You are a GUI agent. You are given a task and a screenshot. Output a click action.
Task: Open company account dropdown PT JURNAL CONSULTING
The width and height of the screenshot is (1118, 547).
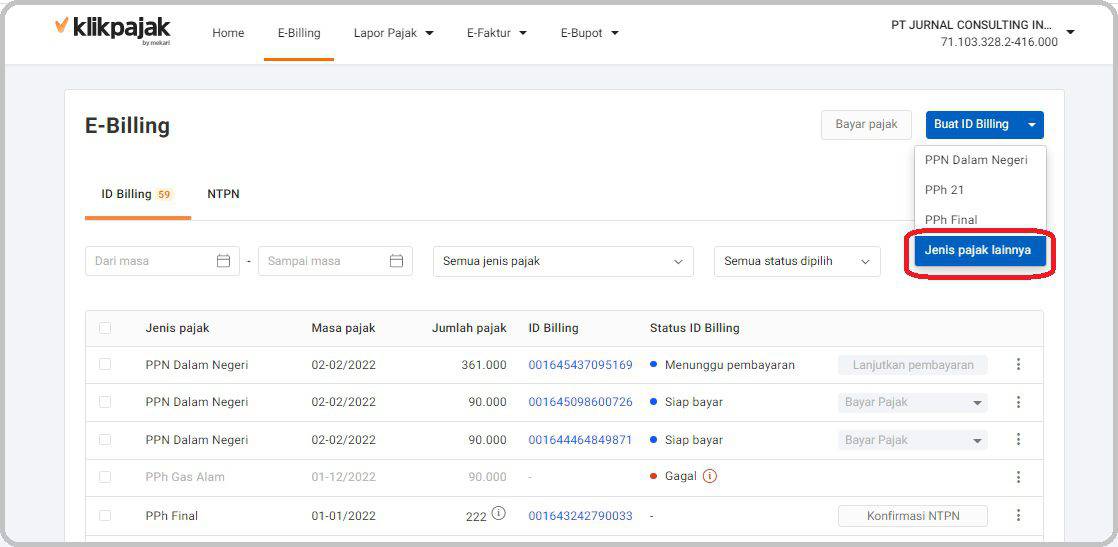pyautogui.click(x=983, y=33)
